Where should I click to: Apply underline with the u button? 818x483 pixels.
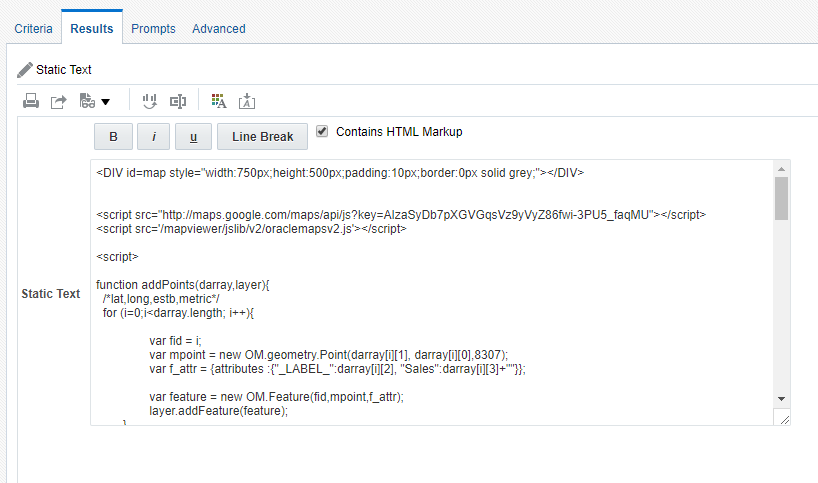(193, 137)
